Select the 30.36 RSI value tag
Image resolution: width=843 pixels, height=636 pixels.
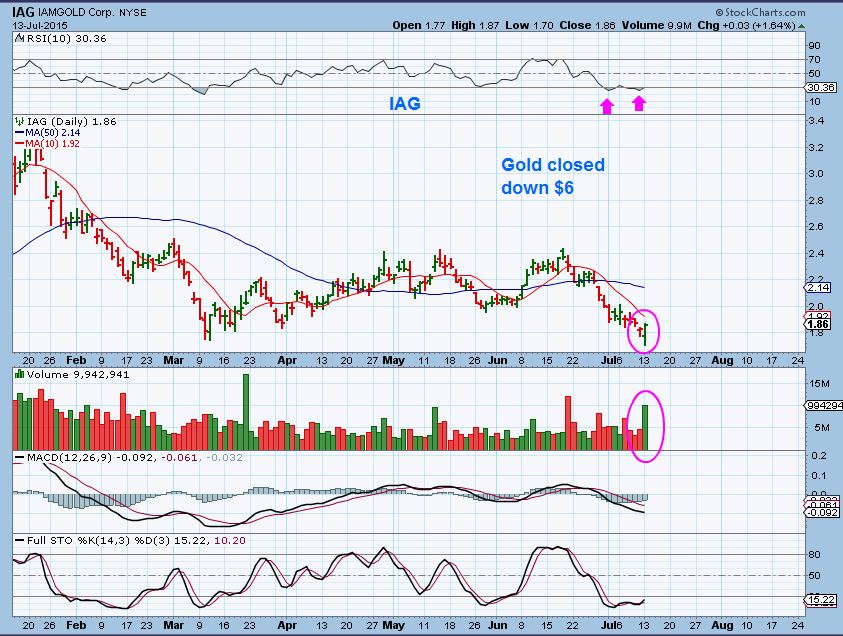pyautogui.click(x=820, y=87)
